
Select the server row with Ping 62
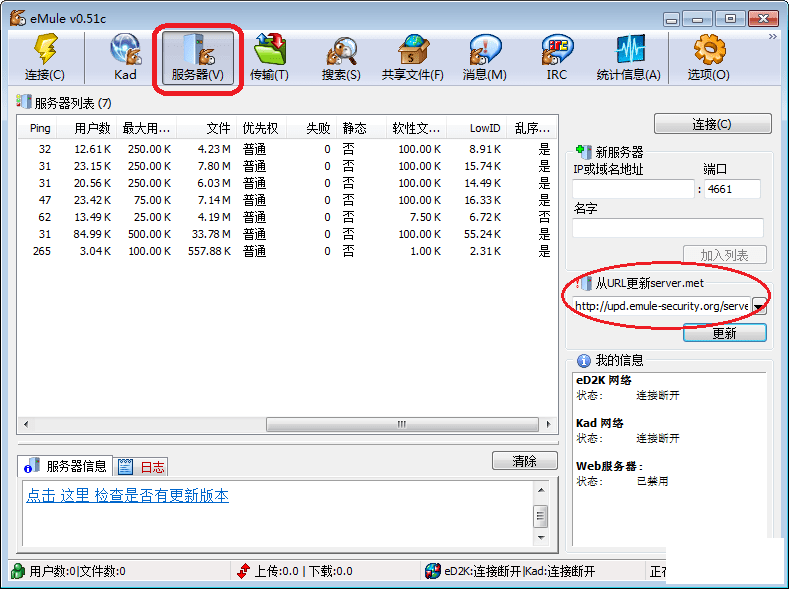[x=287, y=217]
